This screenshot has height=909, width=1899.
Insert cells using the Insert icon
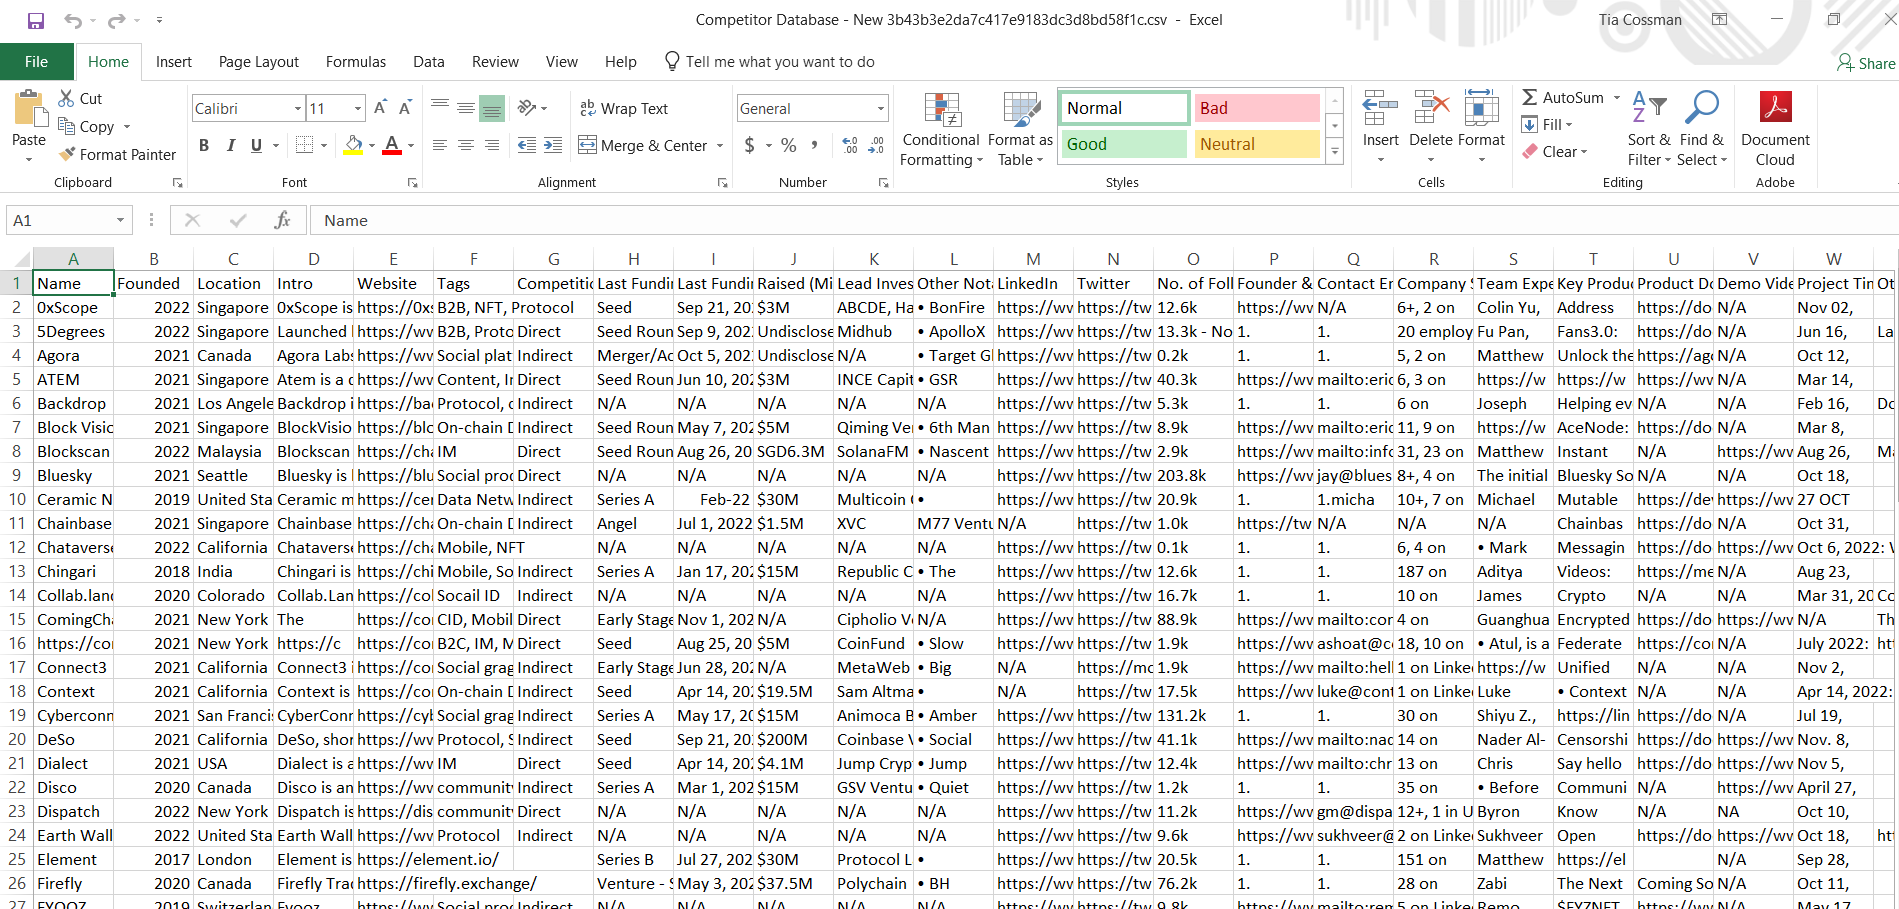(1380, 108)
